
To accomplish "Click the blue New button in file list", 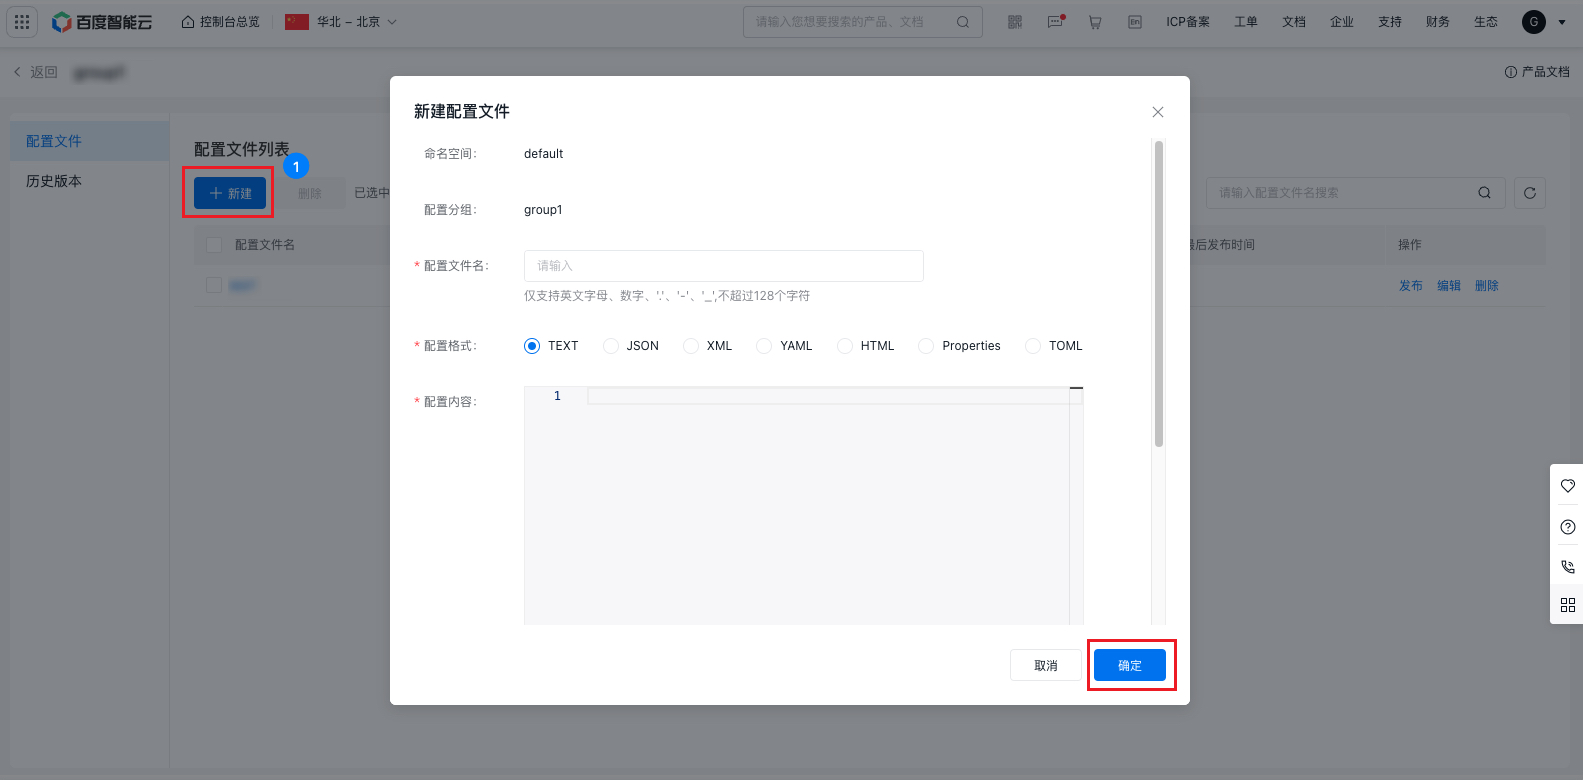I will point(230,193).
